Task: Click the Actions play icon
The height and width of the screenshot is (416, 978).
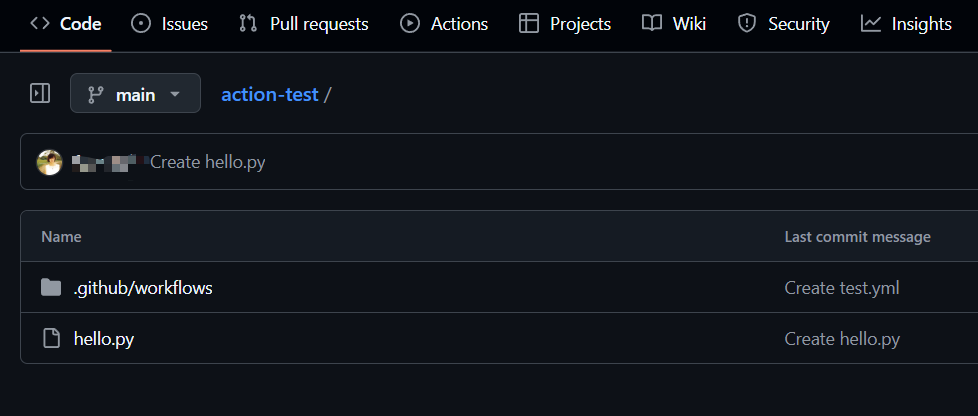Action: [410, 24]
